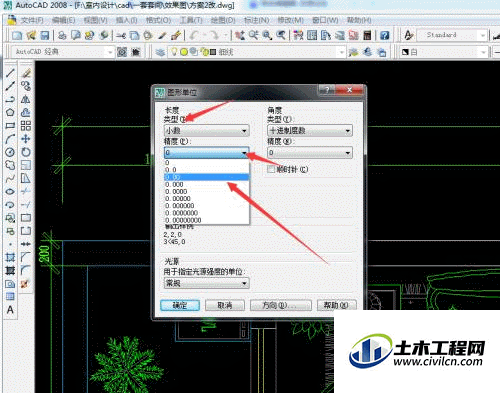
Task: Open the color control dropdown showing 白
Action: pyautogui.click(x=444, y=52)
